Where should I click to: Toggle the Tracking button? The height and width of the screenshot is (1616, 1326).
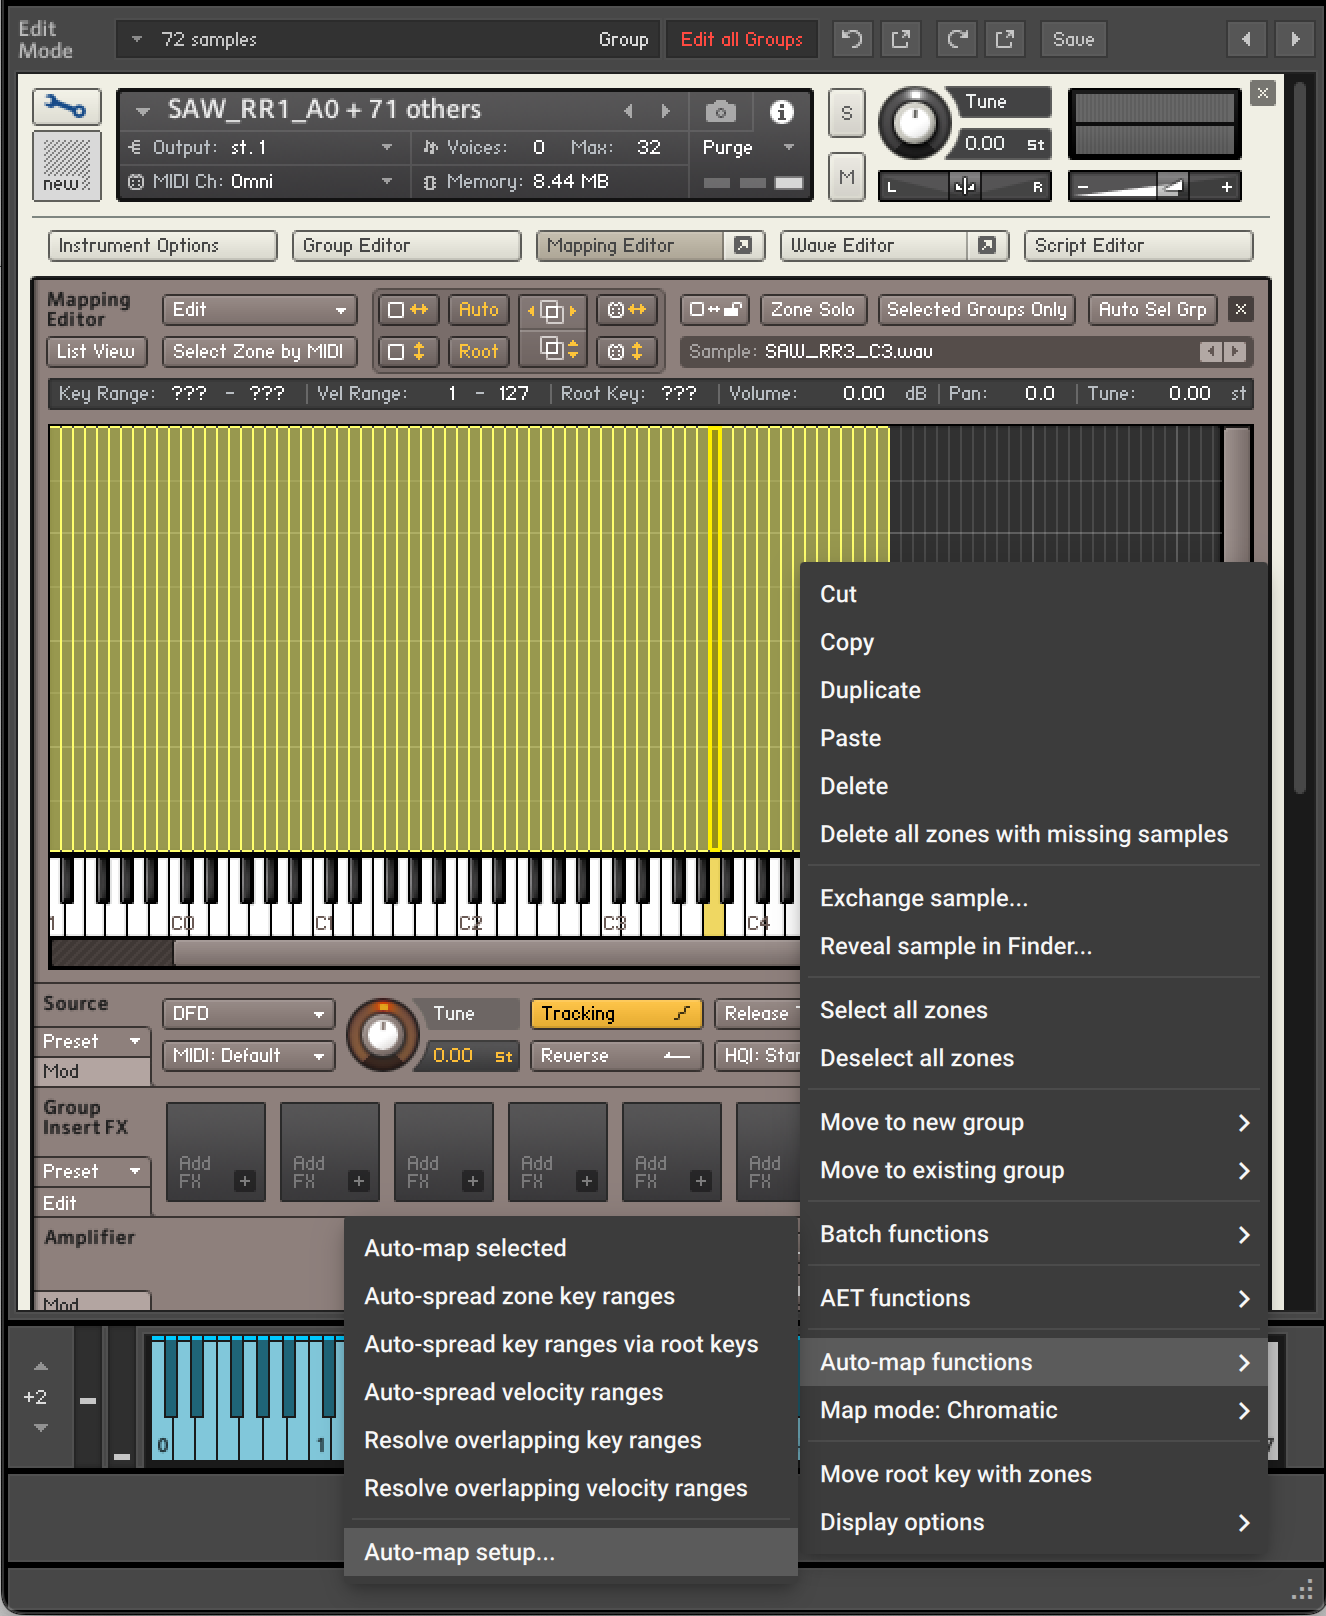616,1013
